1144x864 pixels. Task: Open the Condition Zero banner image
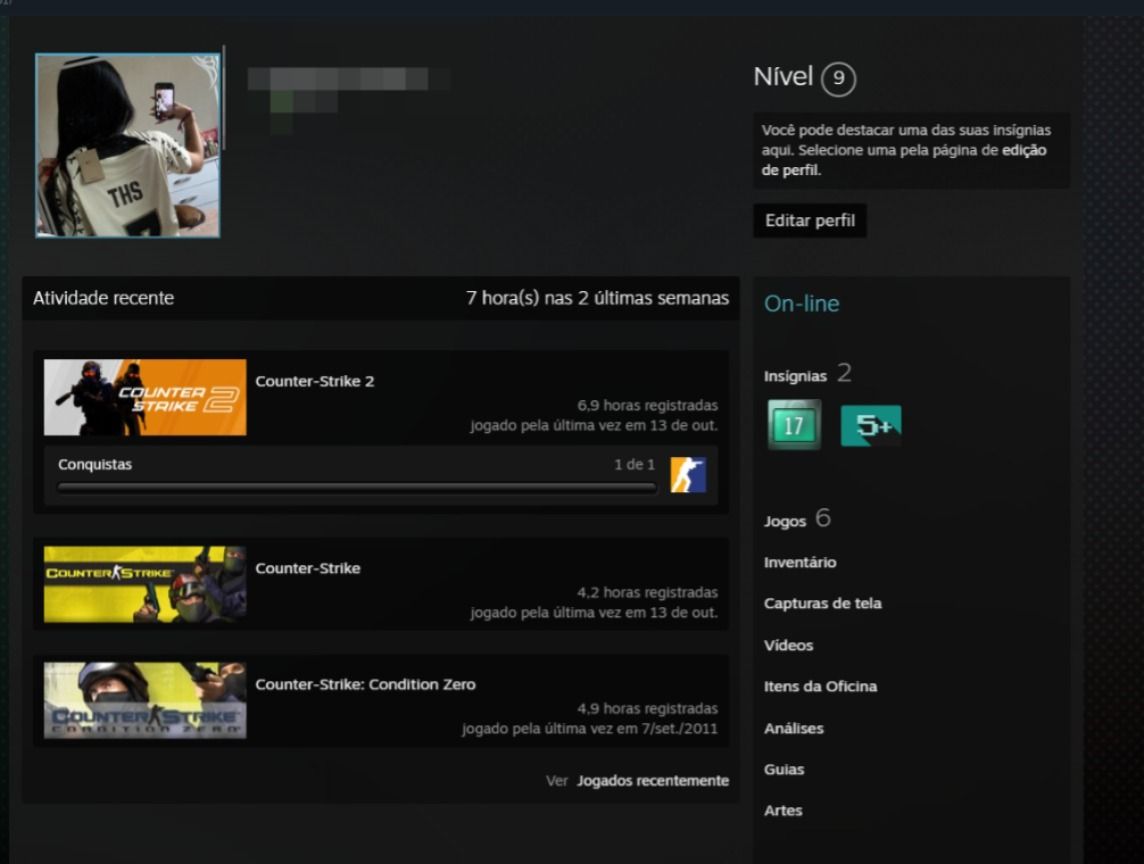145,701
